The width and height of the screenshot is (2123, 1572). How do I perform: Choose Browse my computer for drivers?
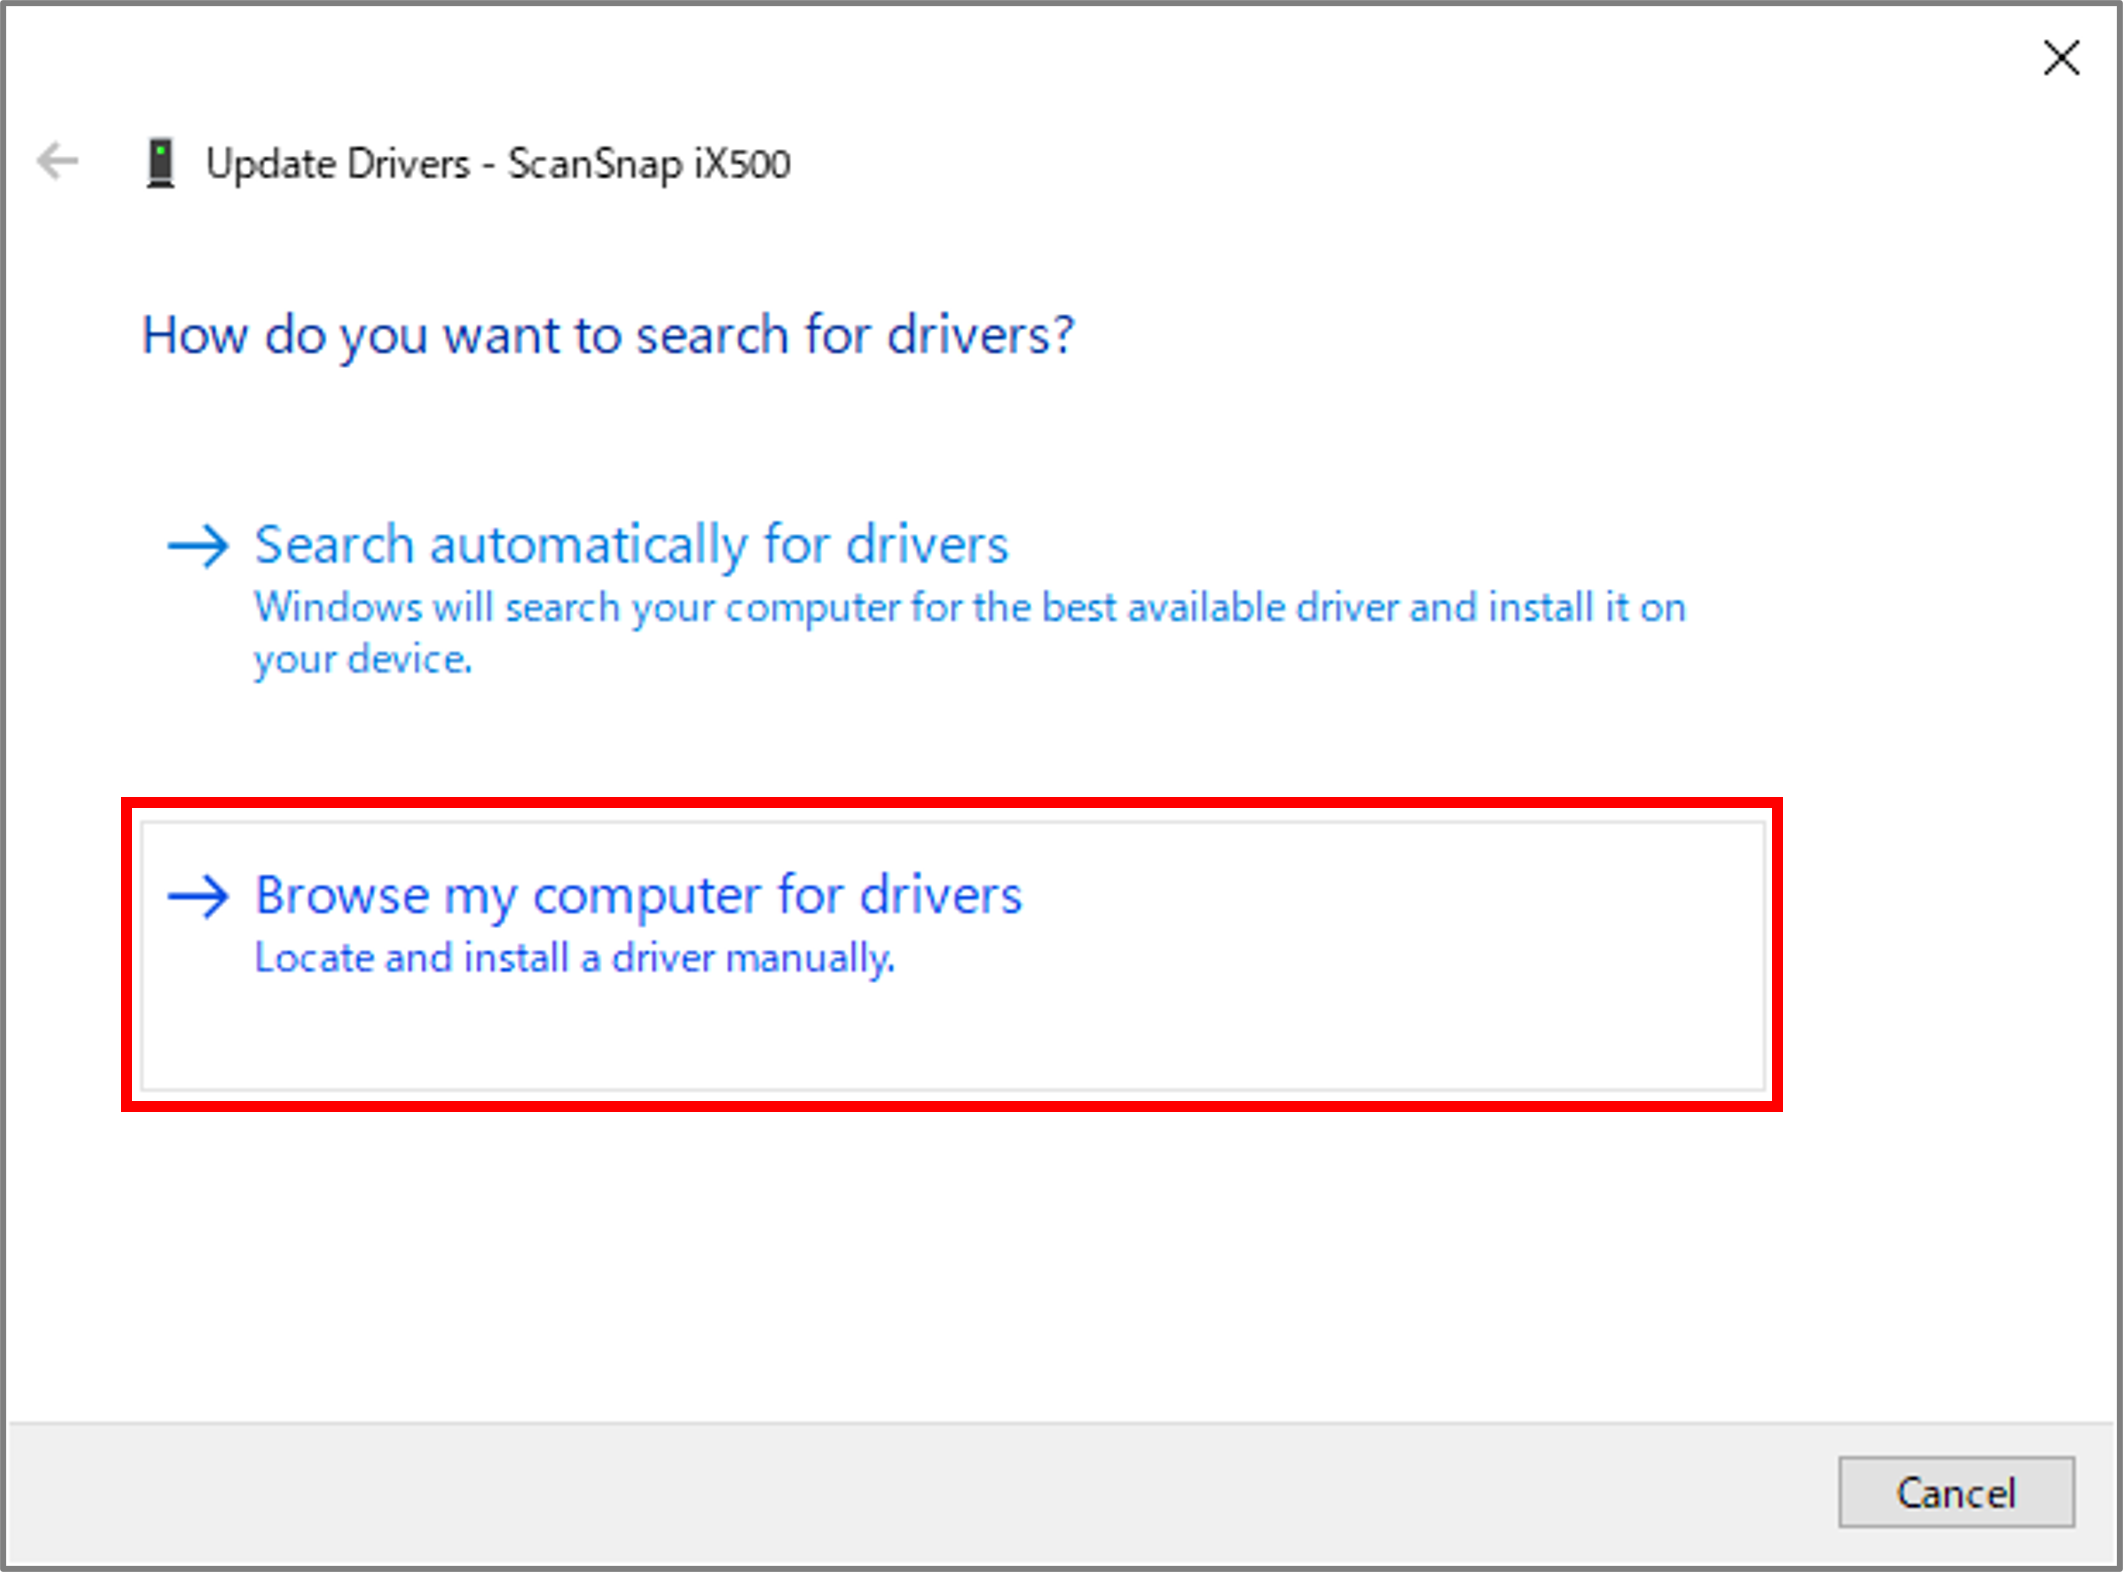pyautogui.click(x=952, y=955)
